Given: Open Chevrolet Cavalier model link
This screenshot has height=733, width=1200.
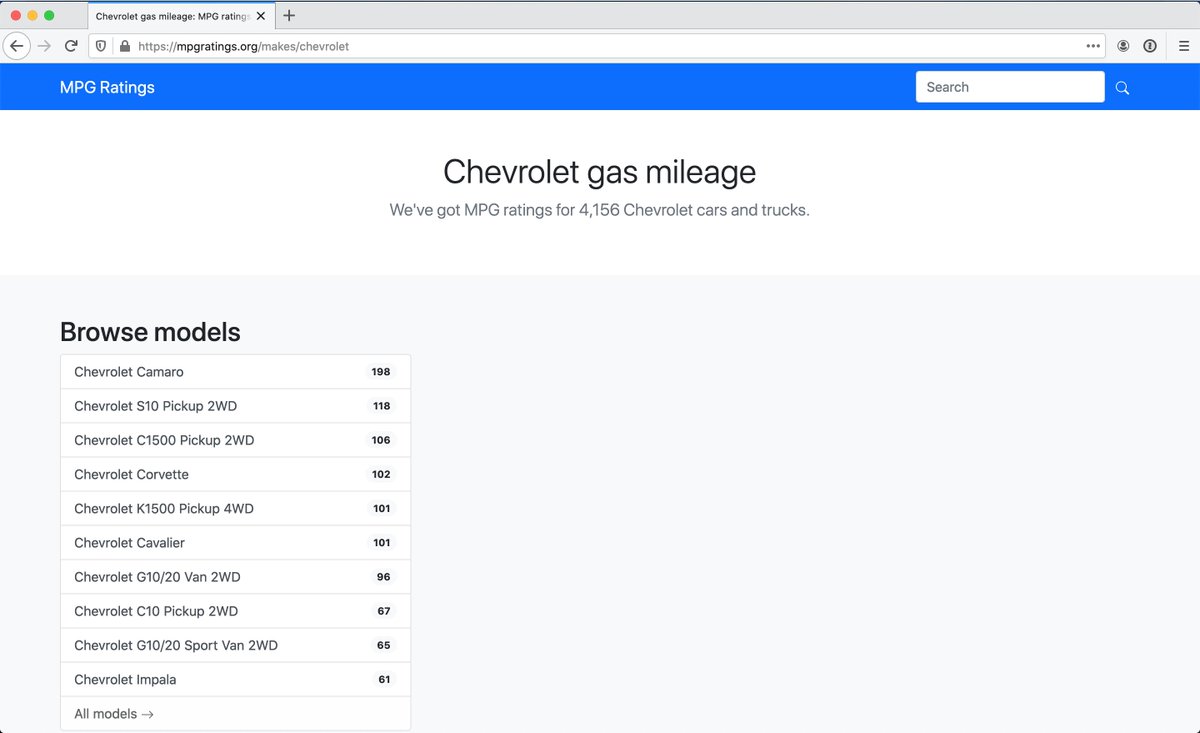Looking at the screenshot, I should [x=235, y=543].
